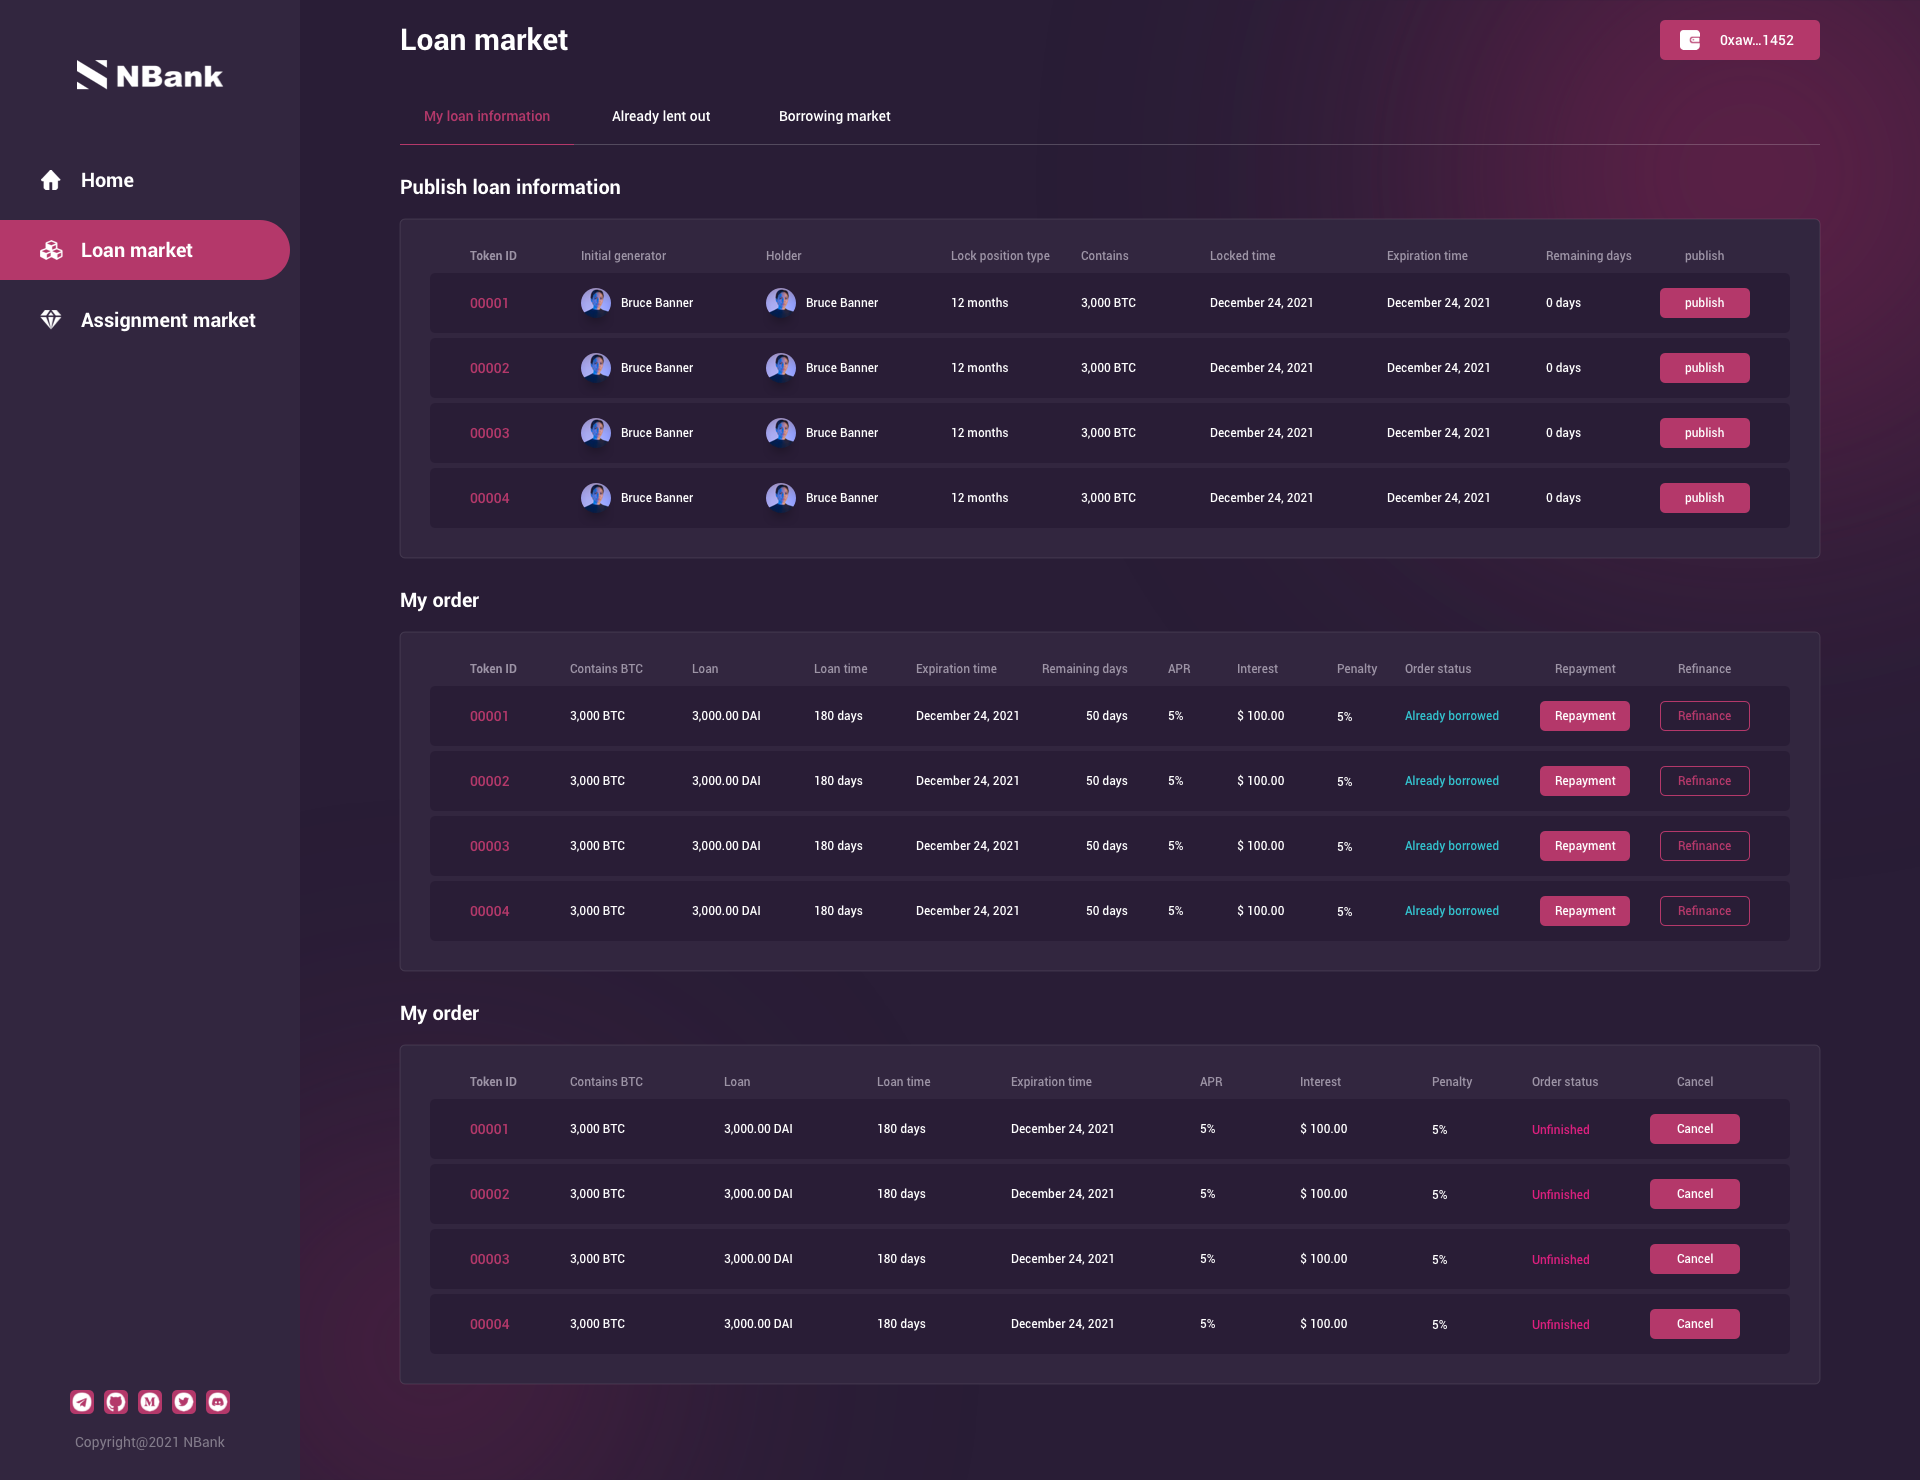Screen dimensions: 1920x1480
Task: Publish token 00003 loan
Action: [x=1704, y=433]
